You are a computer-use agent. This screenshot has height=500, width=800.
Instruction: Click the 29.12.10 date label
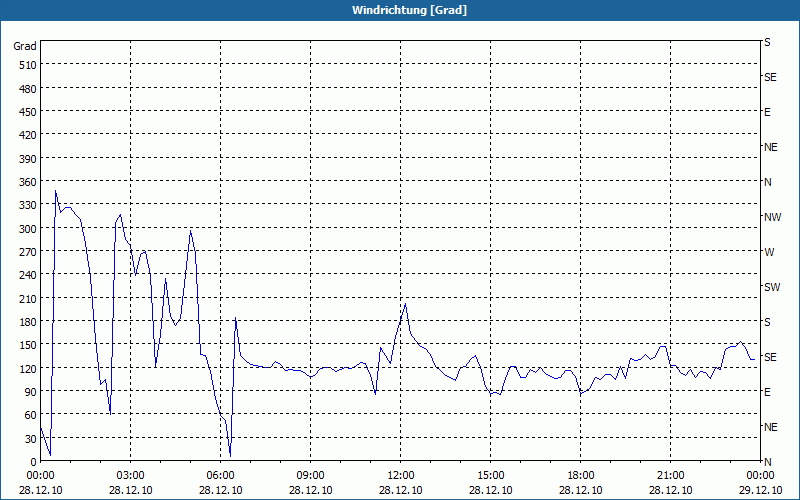[x=760, y=490]
